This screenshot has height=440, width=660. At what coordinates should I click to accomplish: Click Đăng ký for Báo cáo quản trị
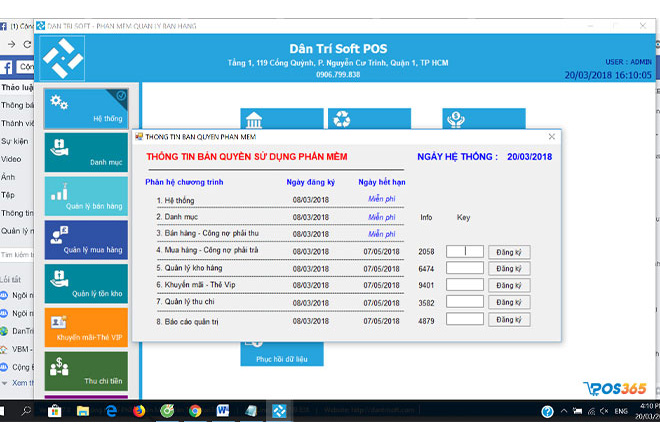point(509,320)
